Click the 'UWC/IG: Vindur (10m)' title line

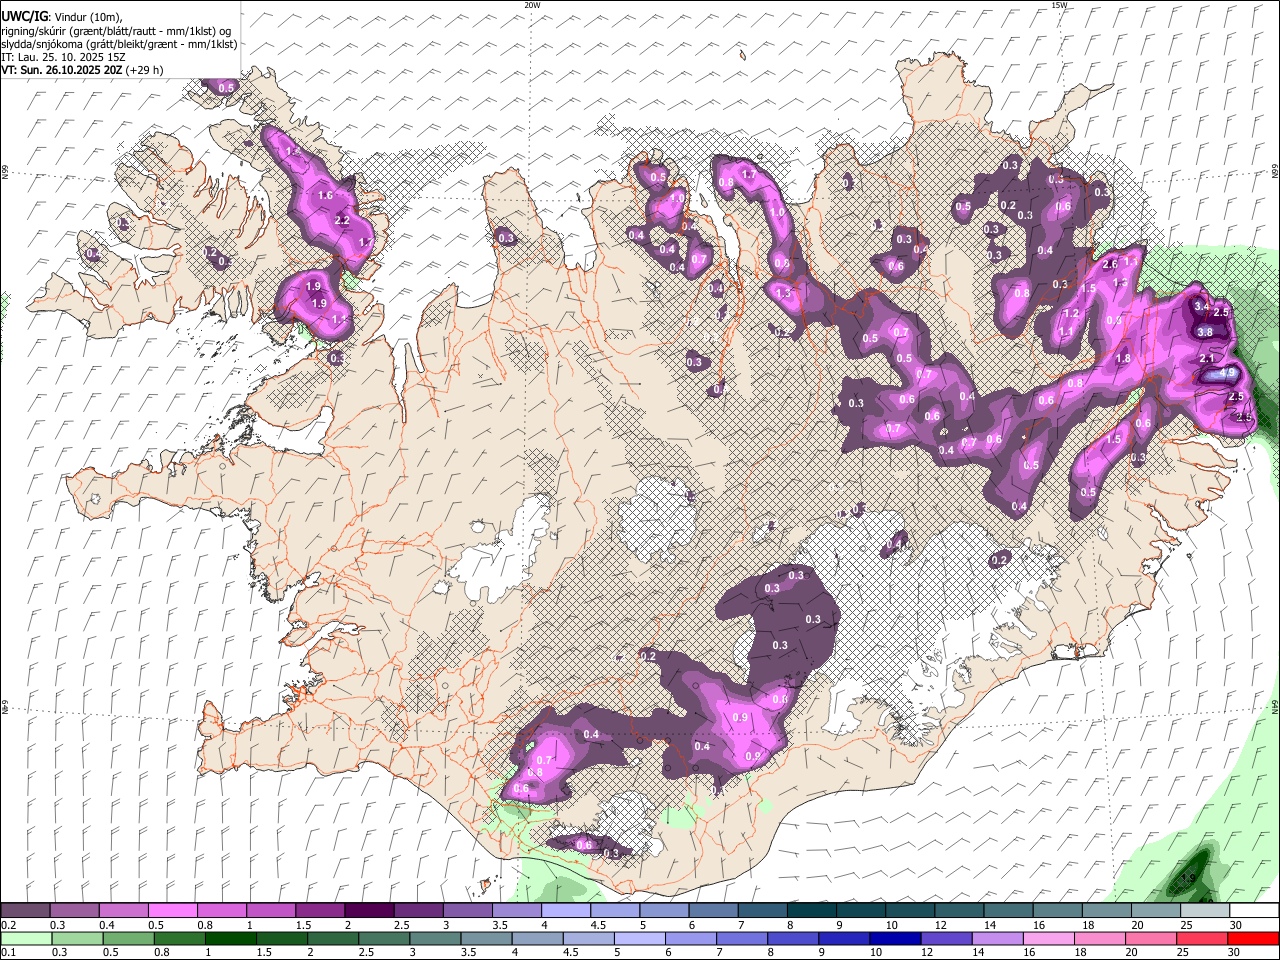click(62, 17)
